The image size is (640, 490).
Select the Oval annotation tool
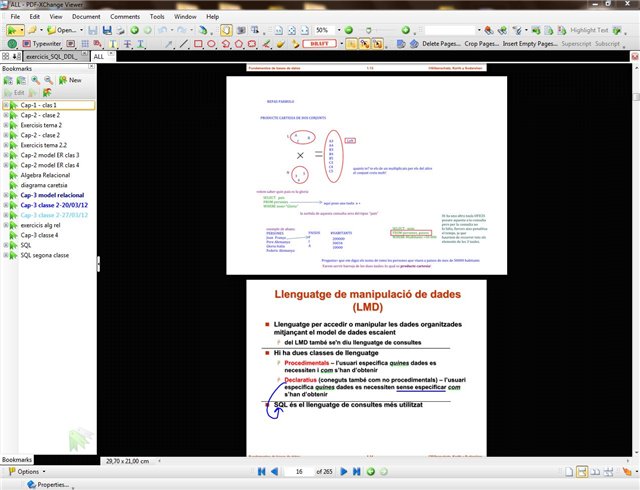[x=211, y=43]
